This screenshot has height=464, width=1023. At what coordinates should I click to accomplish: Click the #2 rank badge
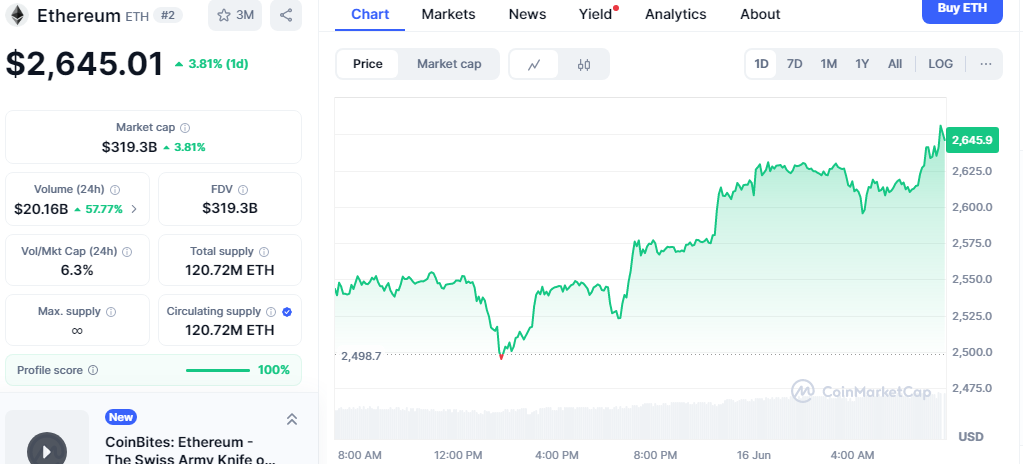168,15
